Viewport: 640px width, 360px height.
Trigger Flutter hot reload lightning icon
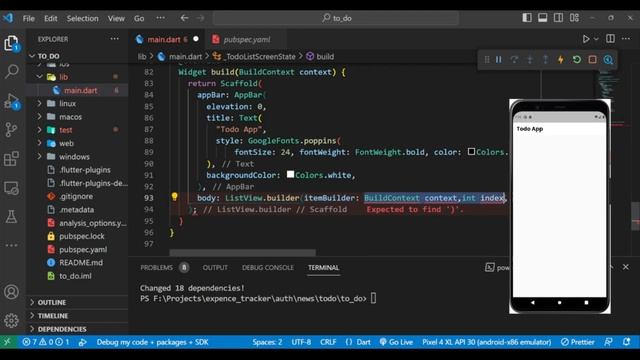[x=561, y=60]
